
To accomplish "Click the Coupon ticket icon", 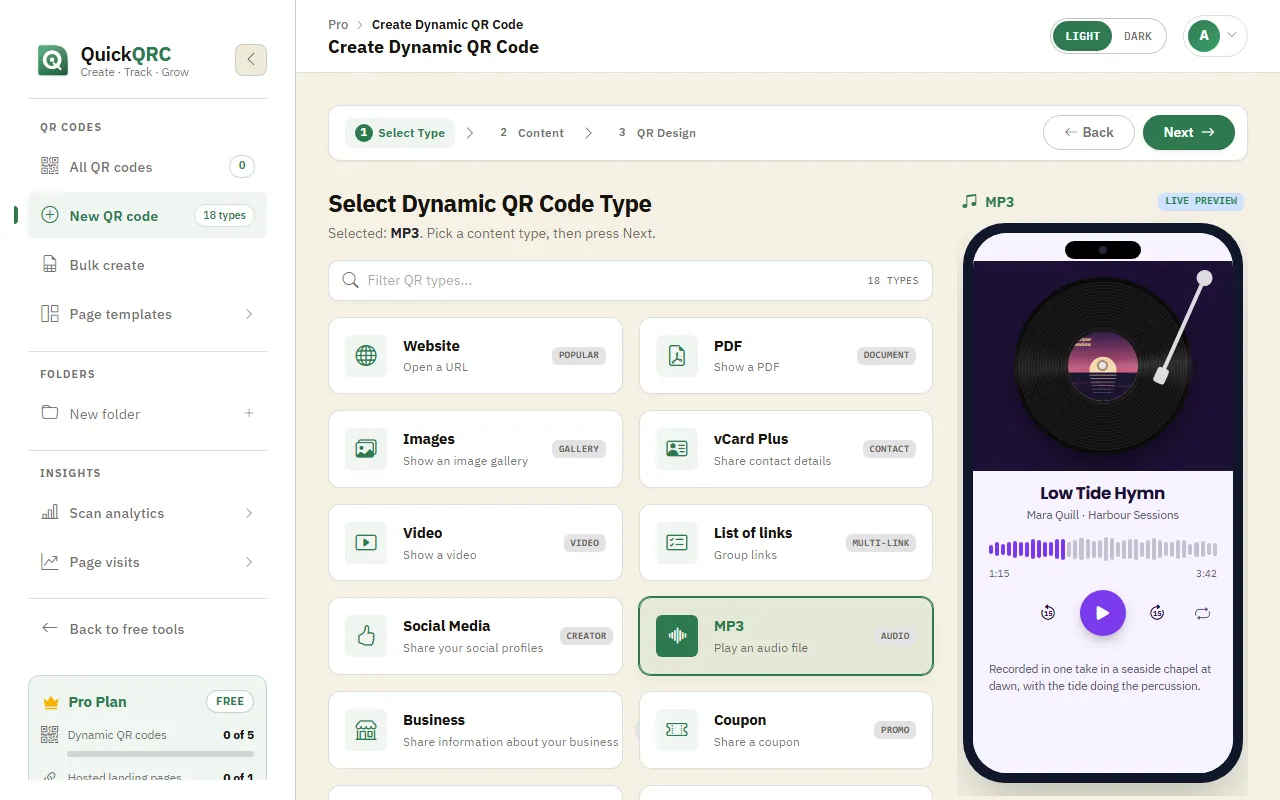I will (x=677, y=730).
